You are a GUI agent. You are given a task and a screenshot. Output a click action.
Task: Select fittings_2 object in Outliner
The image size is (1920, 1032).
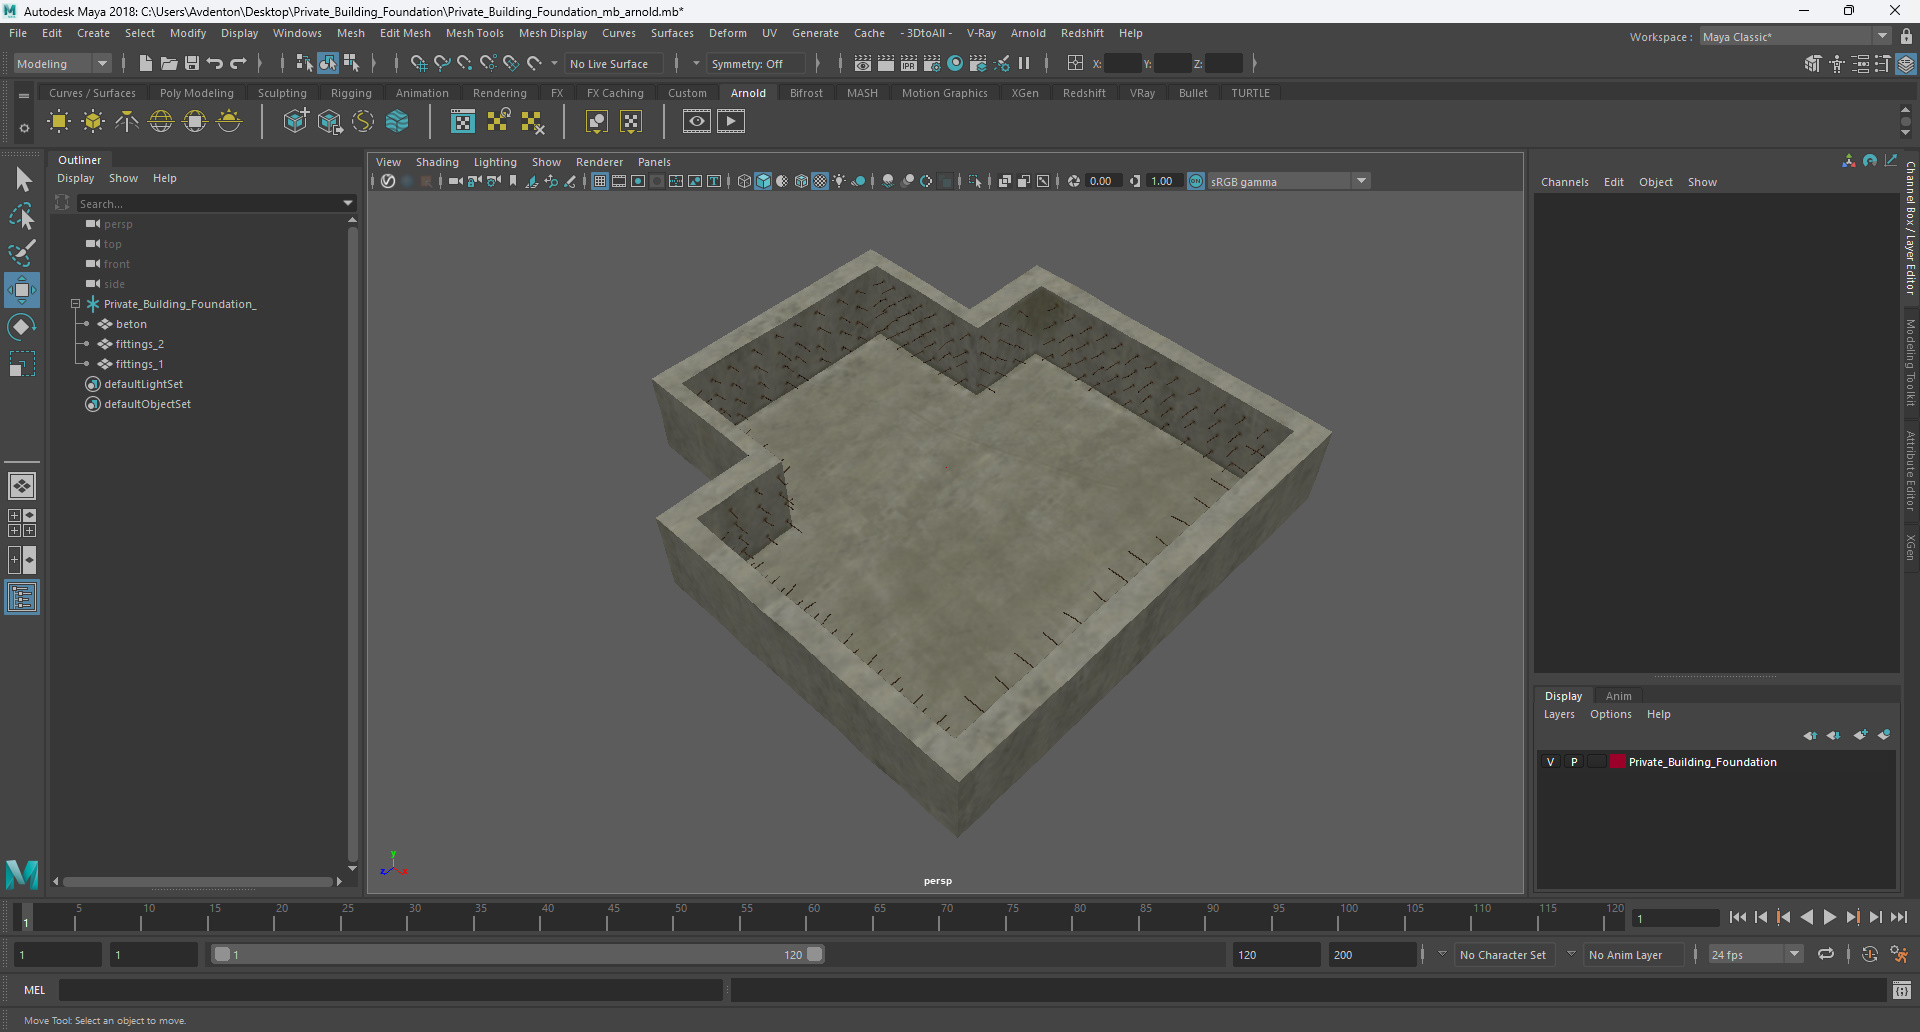point(139,344)
